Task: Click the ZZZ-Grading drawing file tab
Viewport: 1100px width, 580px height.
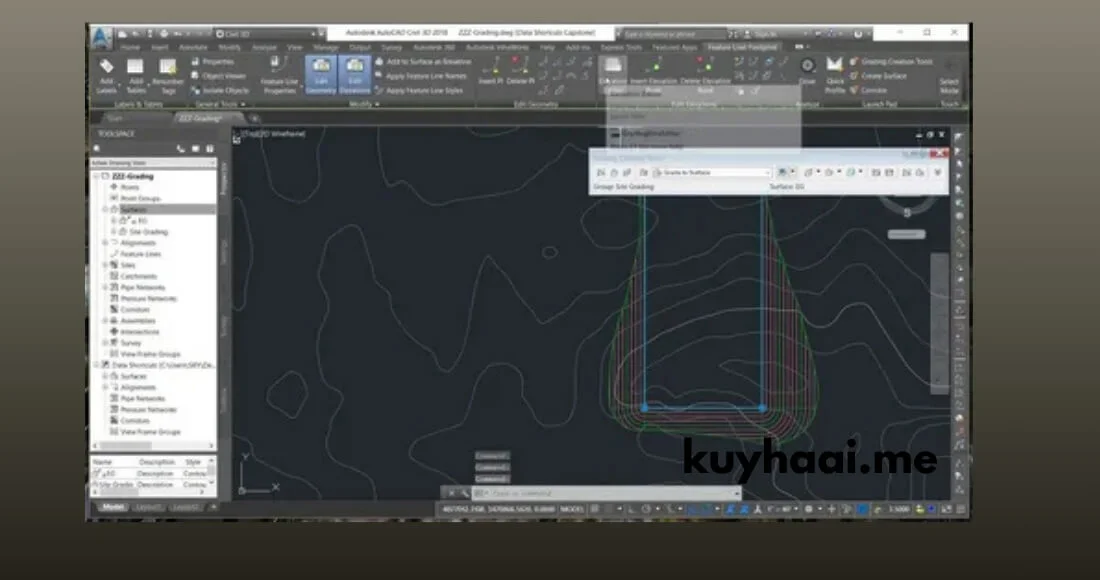Action: tap(206, 119)
